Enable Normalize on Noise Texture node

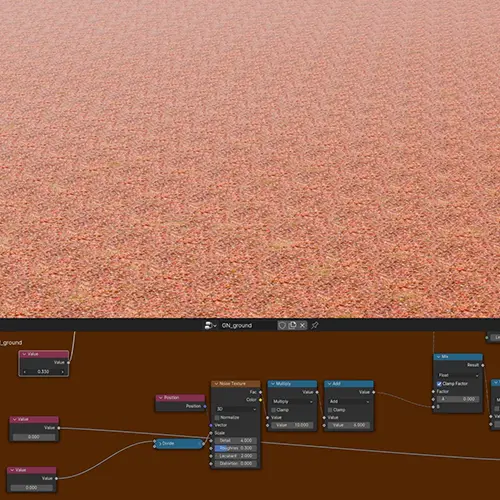217,417
